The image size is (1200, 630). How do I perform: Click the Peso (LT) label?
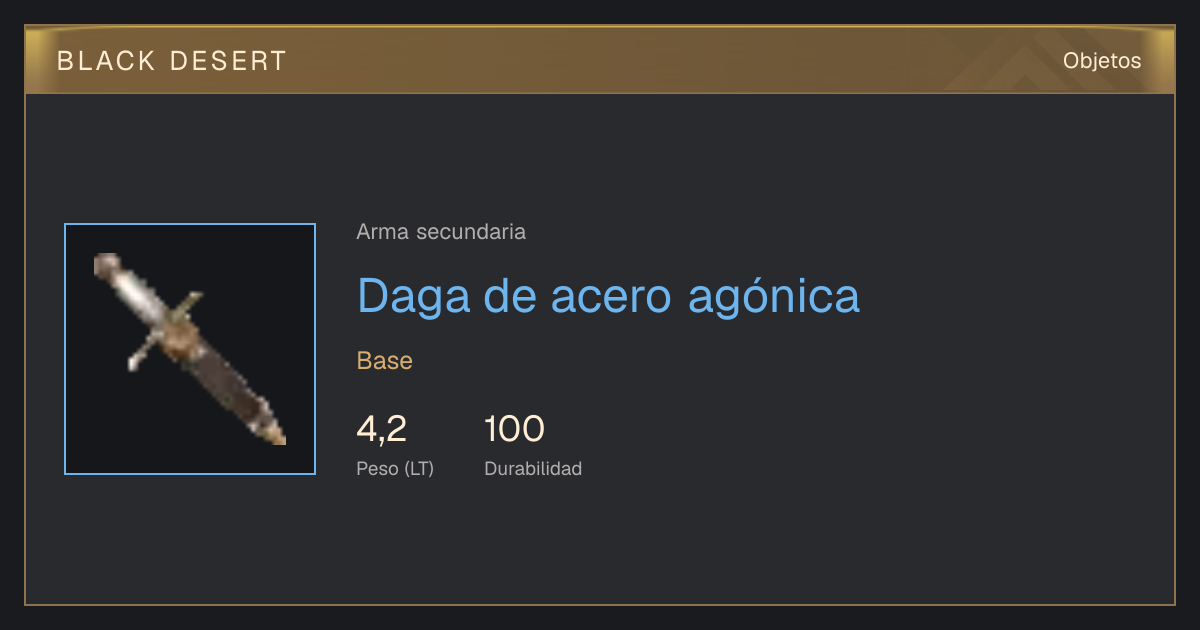tap(395, 468)
